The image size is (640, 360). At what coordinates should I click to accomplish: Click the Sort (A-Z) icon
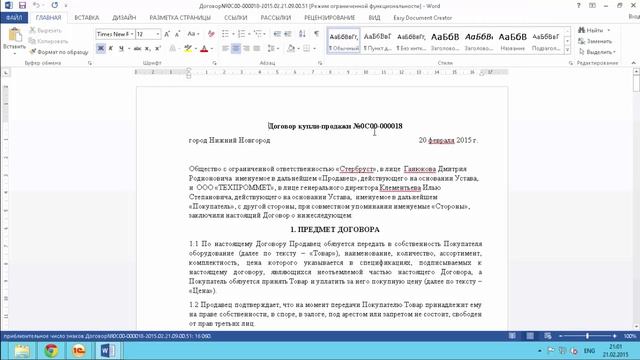(x=302, y=34)
